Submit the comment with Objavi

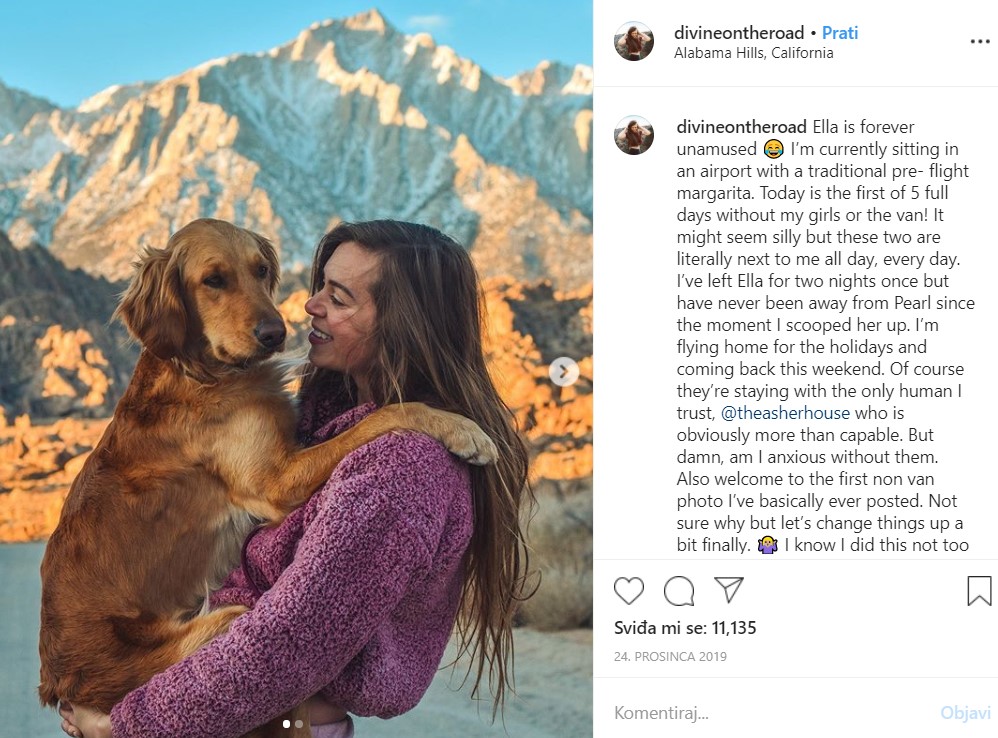[x=966, y=713]
